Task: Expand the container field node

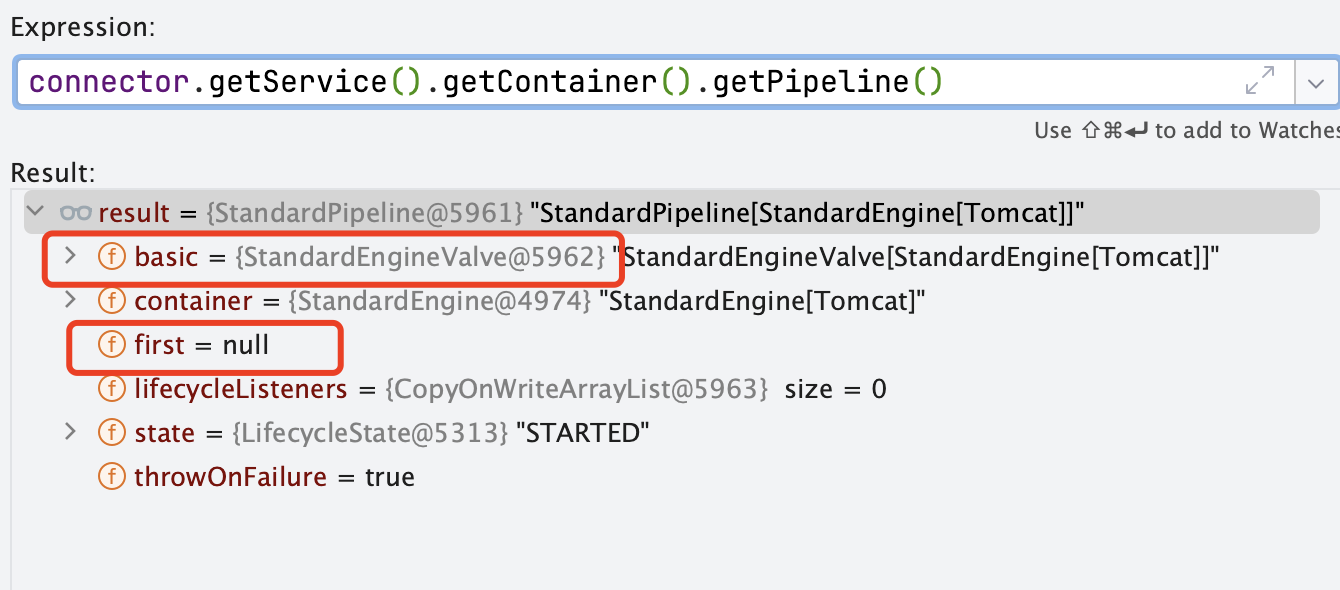Action: point(70,300)
